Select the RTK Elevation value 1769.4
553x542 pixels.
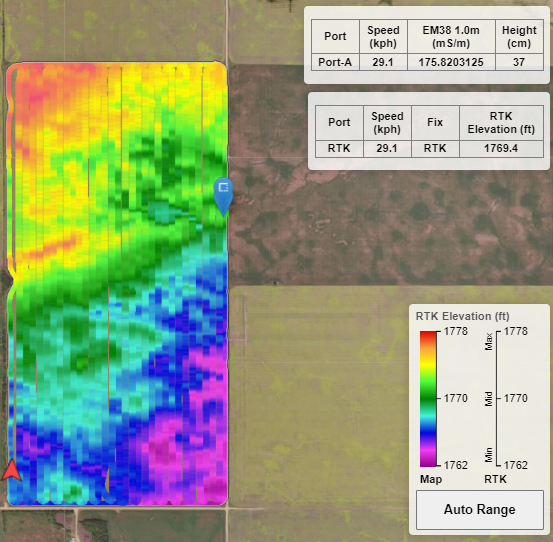coord(501,148)
